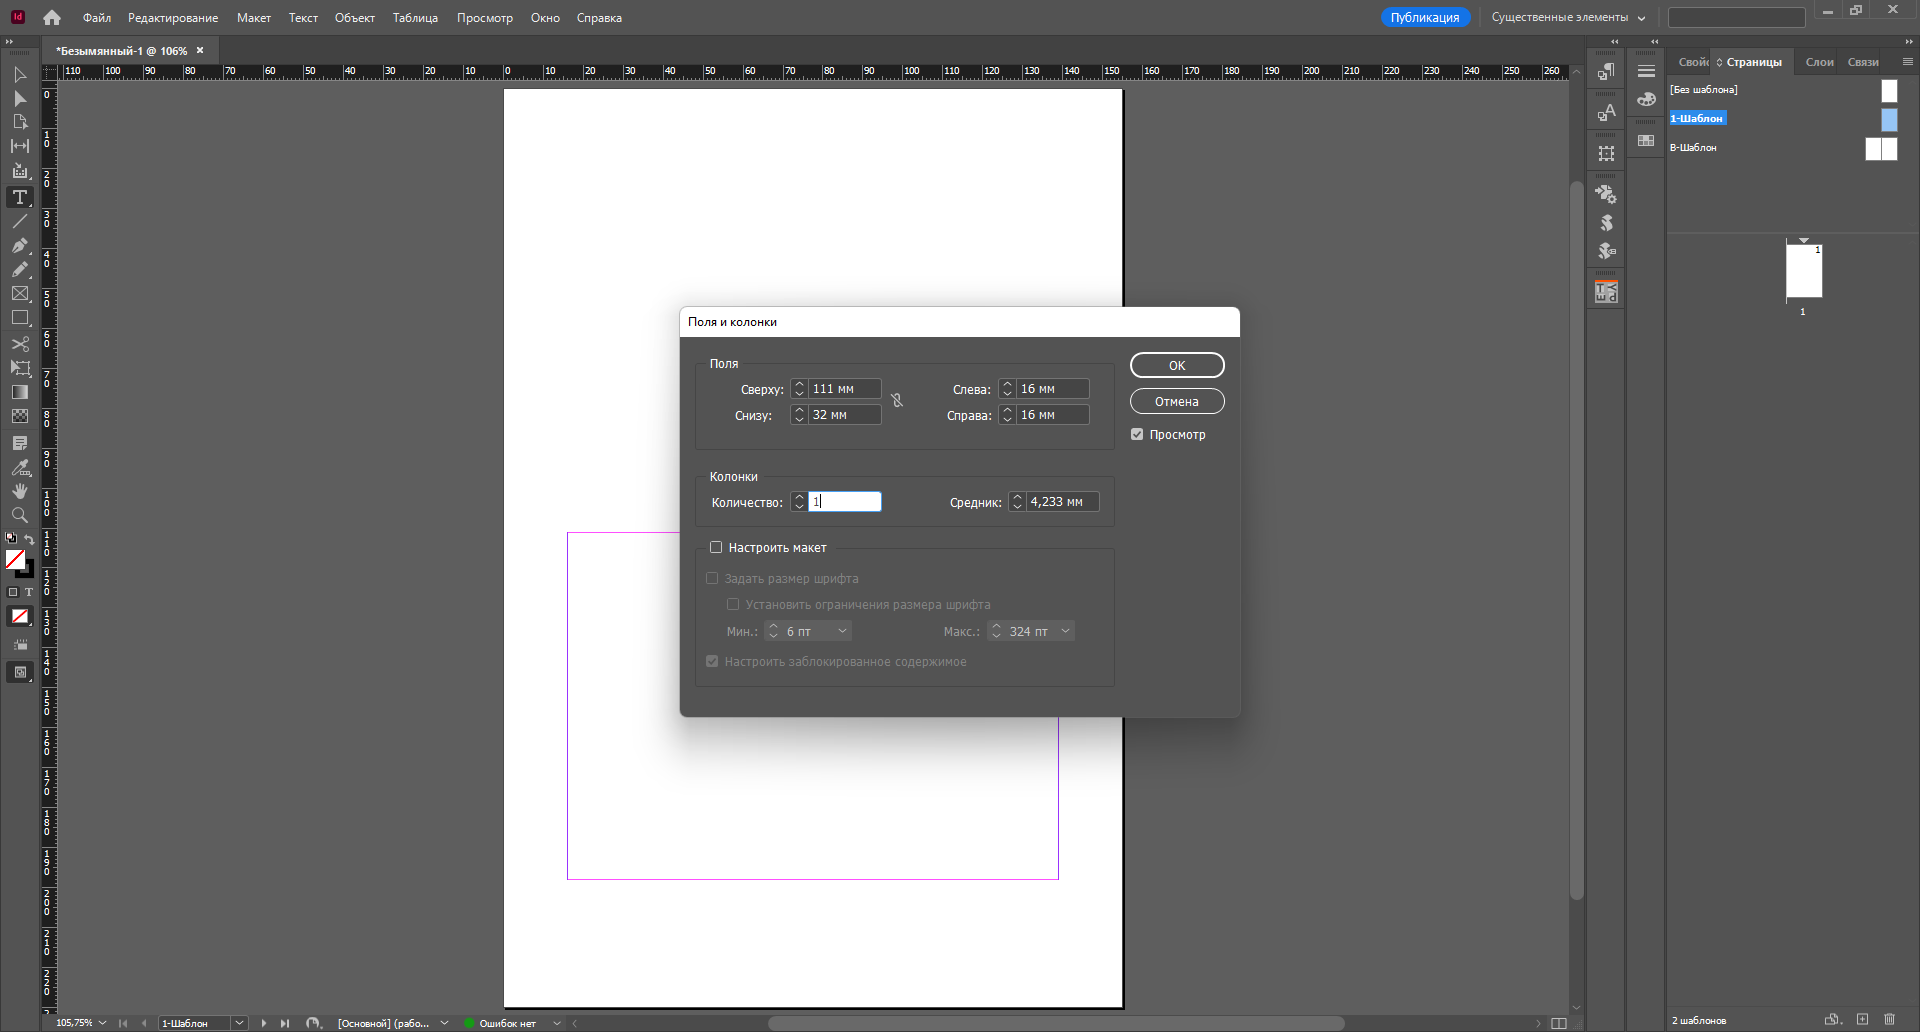Expand the zoom level dropdown in status bar
This screenshot has width=1920, height=1032.
point(102,1023)
